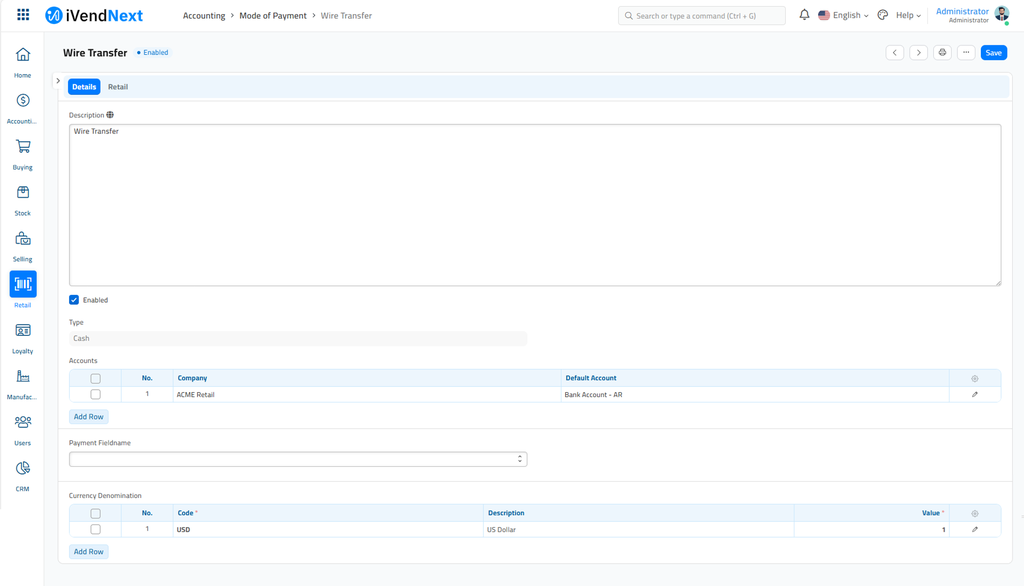Screen dimensions: 1024x586
Task: Go to next record arrow
Action: [x=918, y=53]
